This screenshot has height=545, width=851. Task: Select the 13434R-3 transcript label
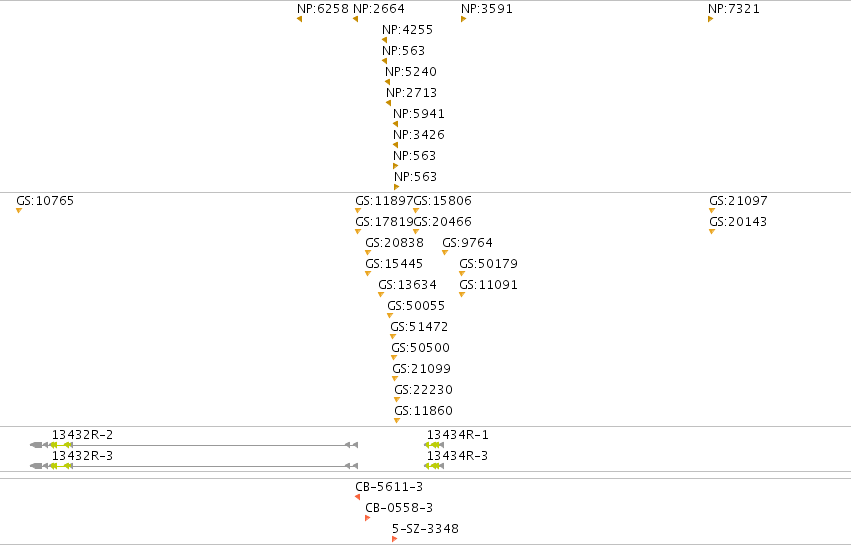458,455
